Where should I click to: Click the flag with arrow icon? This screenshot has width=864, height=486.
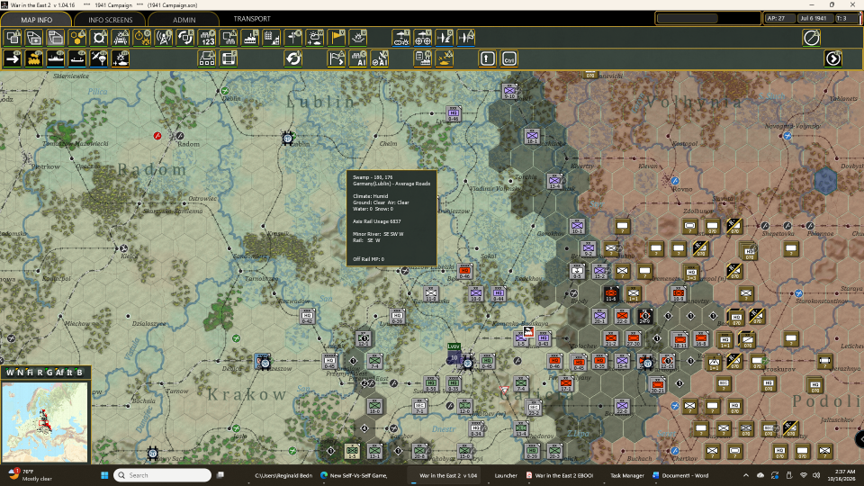(337, 58)
